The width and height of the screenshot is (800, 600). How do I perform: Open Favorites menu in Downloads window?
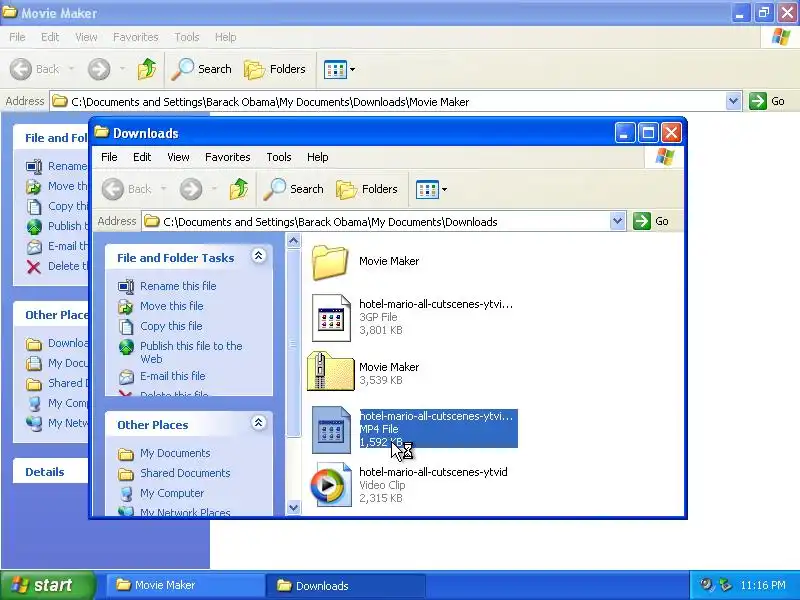tap(228, 157)
